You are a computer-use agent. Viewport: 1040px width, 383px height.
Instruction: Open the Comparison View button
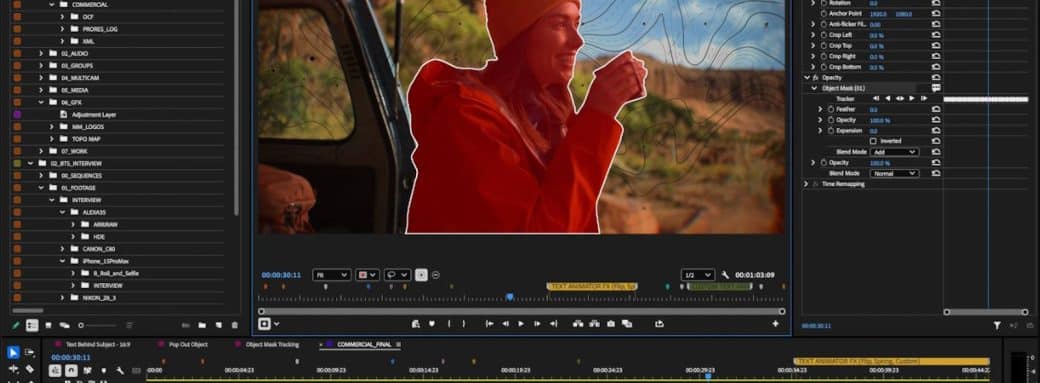[627, 324]
